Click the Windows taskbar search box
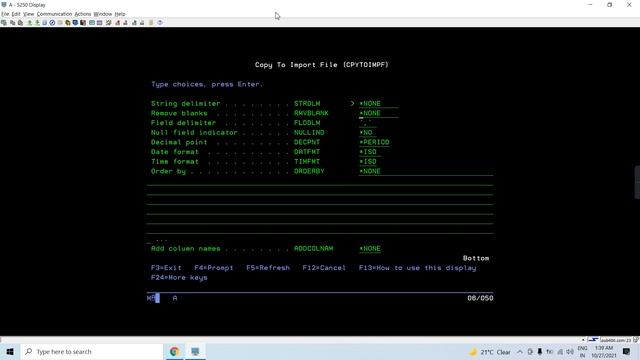 pos(92,351)
